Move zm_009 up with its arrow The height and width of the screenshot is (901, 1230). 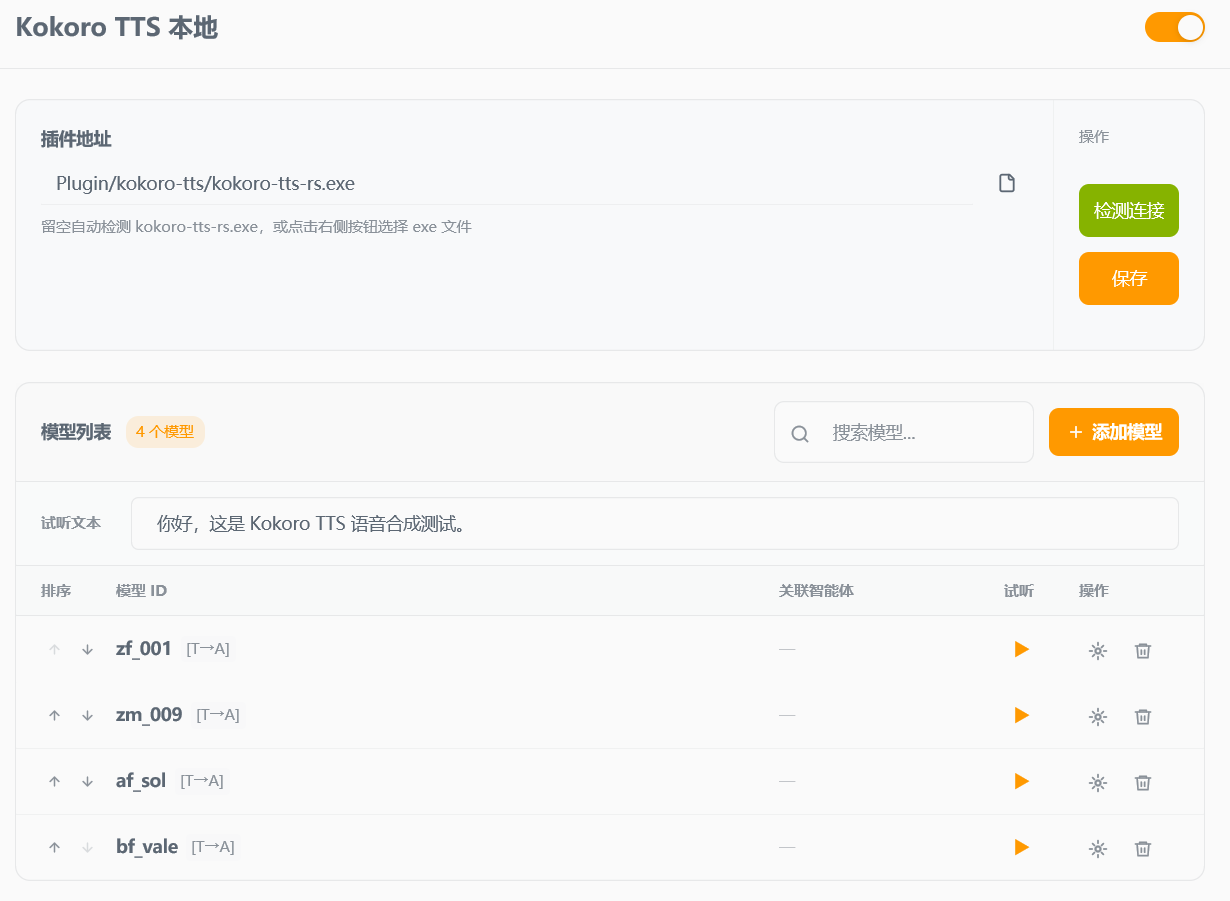tap(55, 716)
